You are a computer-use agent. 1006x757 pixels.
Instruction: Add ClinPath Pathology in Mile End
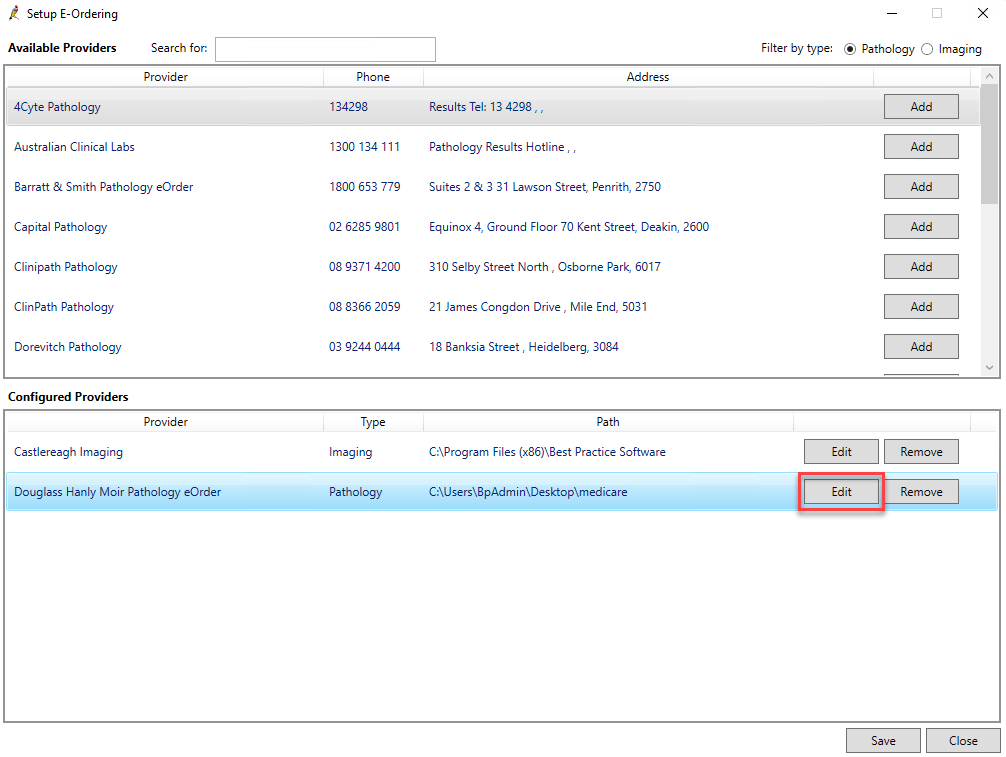point(921,307)
